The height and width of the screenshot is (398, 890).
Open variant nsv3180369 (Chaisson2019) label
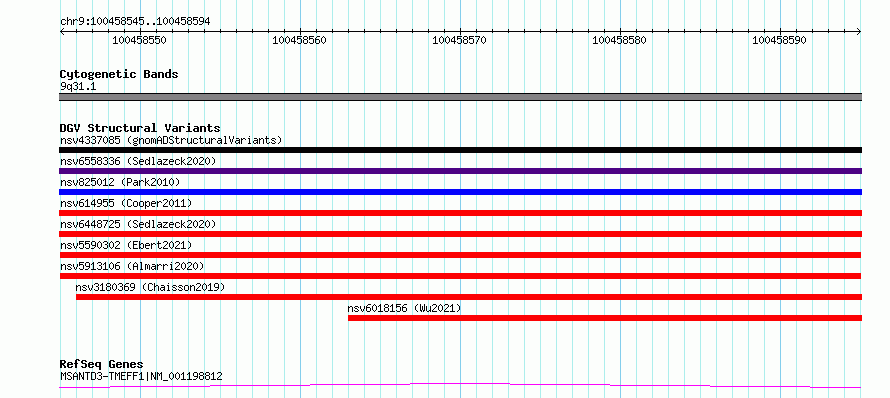(x=150, y=287)
